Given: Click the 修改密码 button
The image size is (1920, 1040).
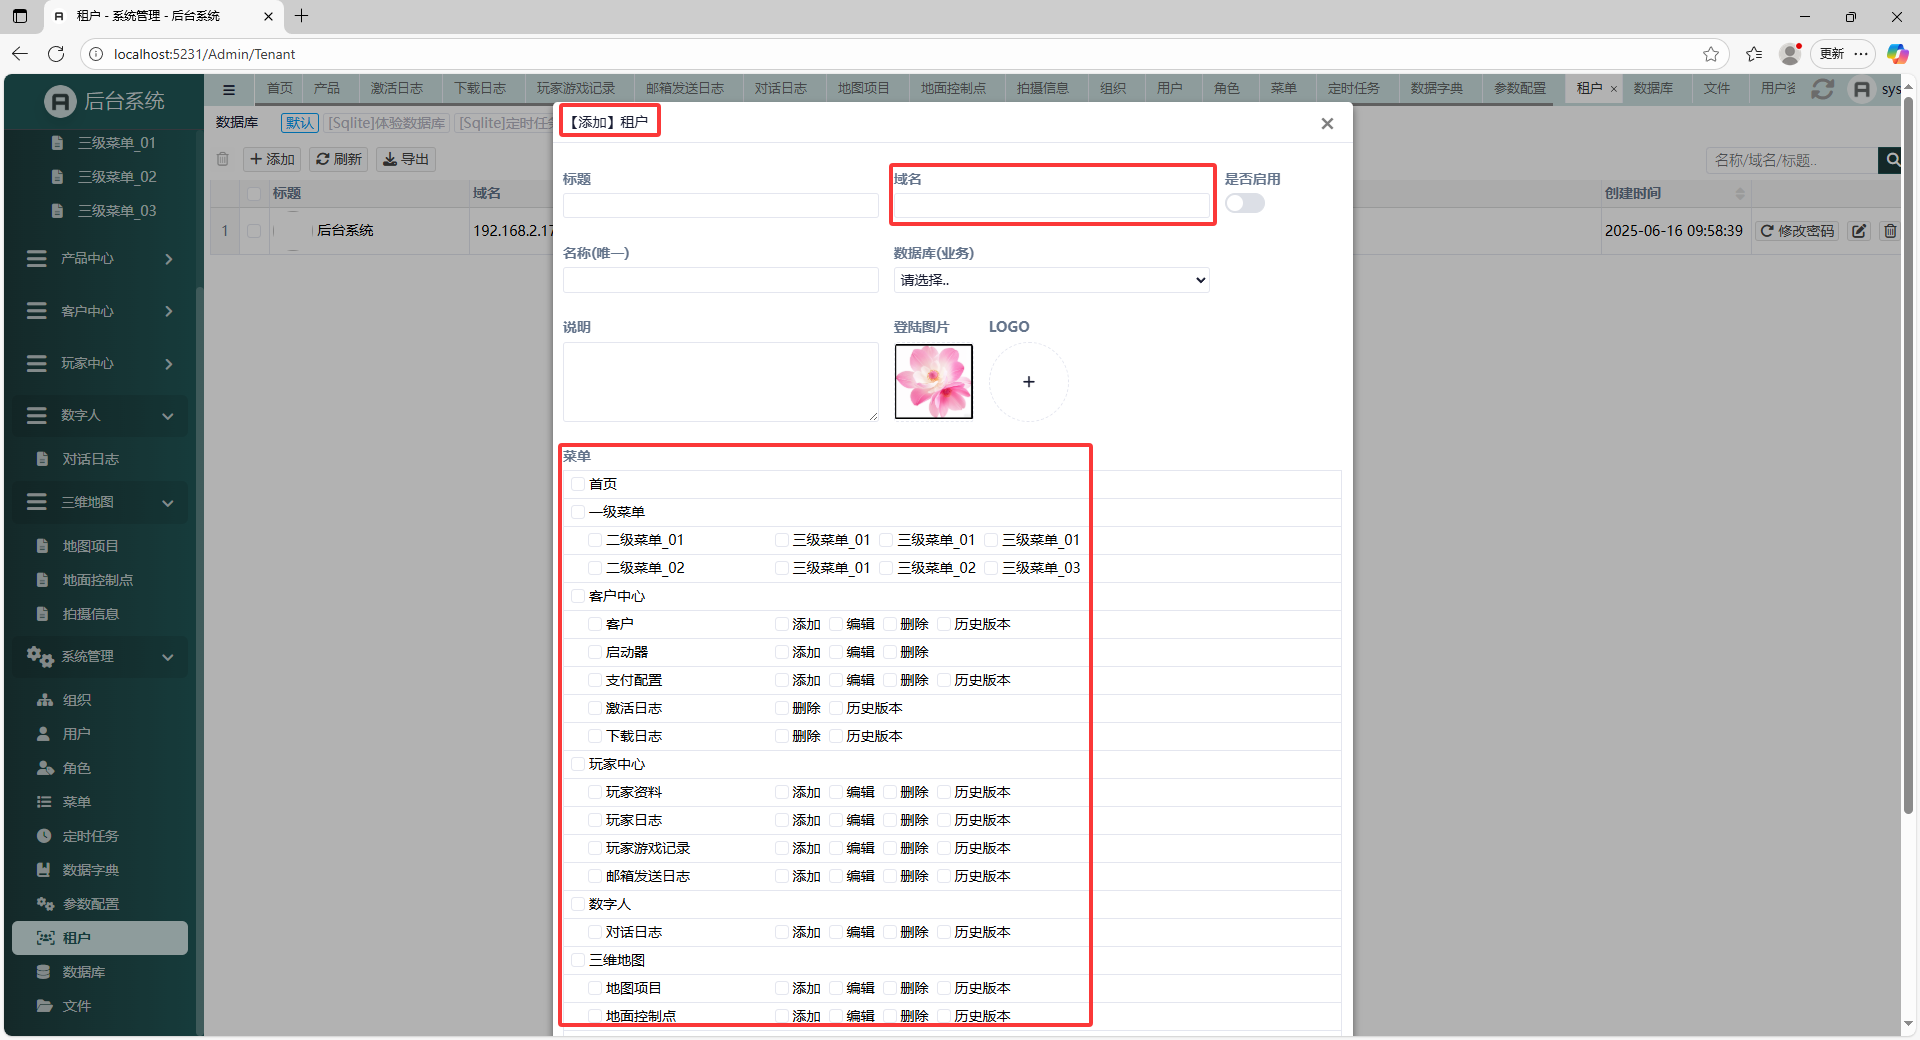Looking at the screenshot, I should pyautogui.click(x=1797, y=231).
